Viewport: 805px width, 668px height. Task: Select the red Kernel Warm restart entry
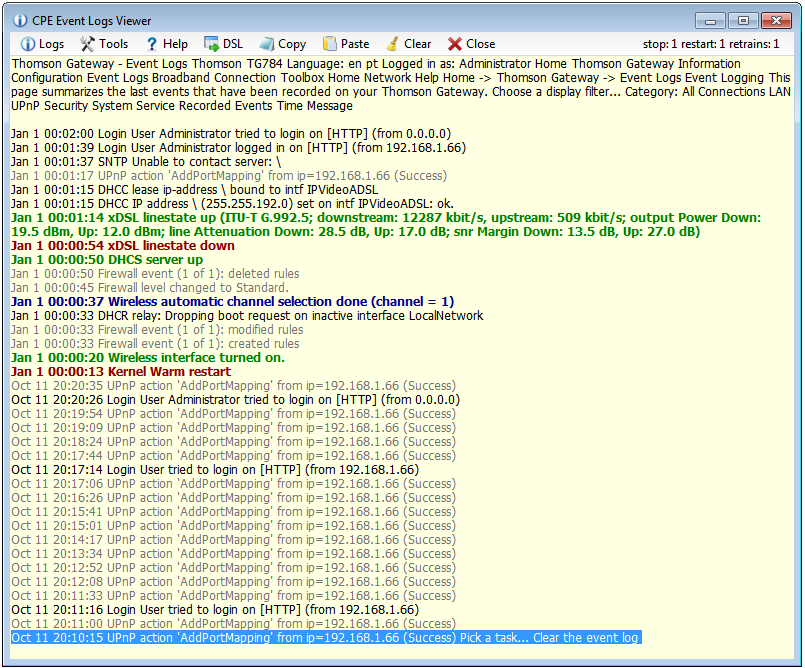(x=120, y=372)
